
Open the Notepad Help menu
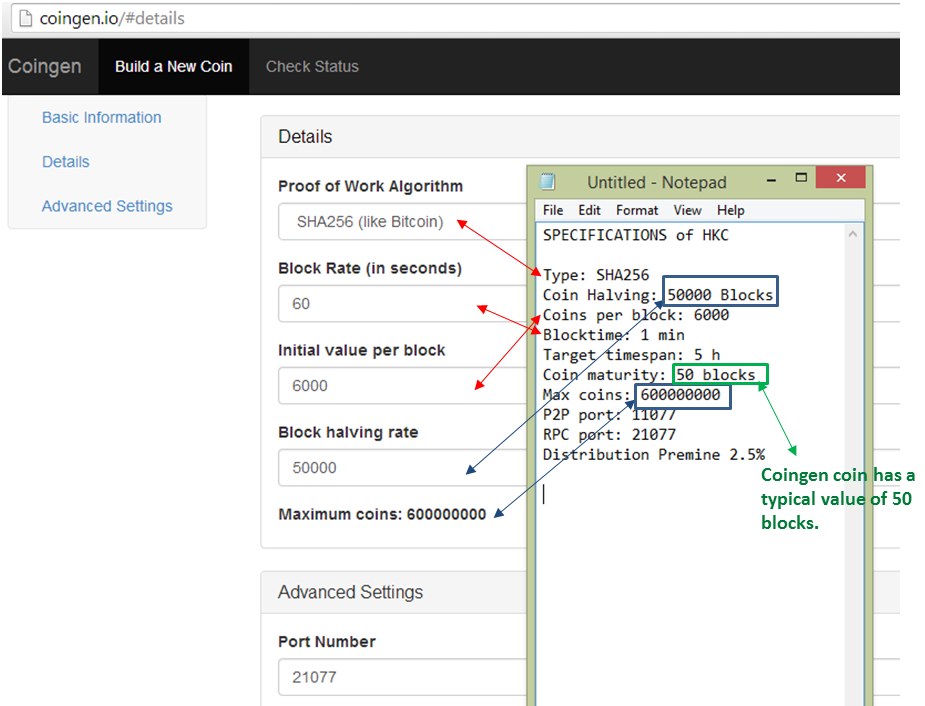tap(730, 211)
